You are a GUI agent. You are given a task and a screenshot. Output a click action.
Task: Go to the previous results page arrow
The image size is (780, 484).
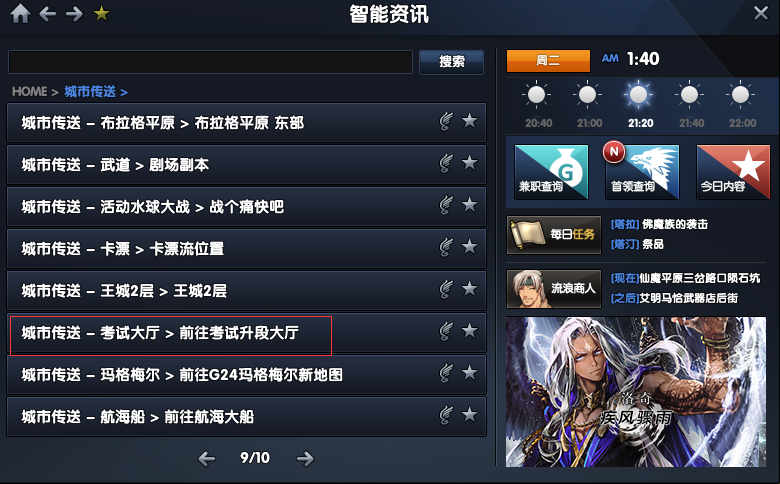point(207,458)
